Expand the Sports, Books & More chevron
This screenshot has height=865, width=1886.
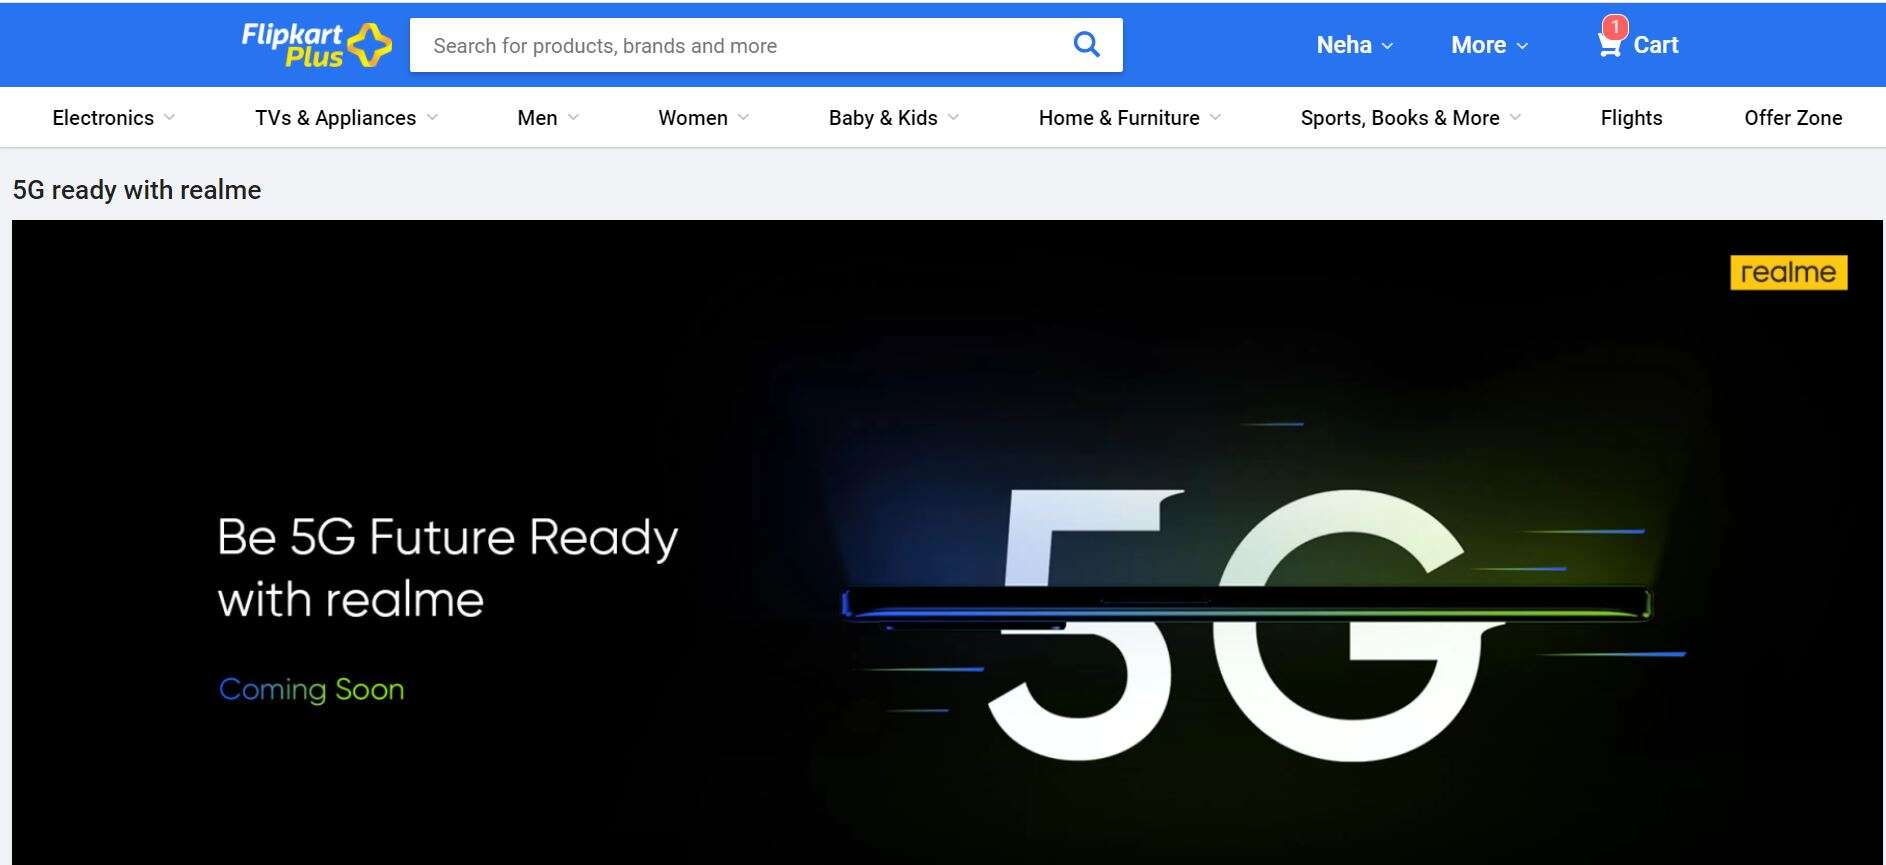click(x=1515, y=117)
